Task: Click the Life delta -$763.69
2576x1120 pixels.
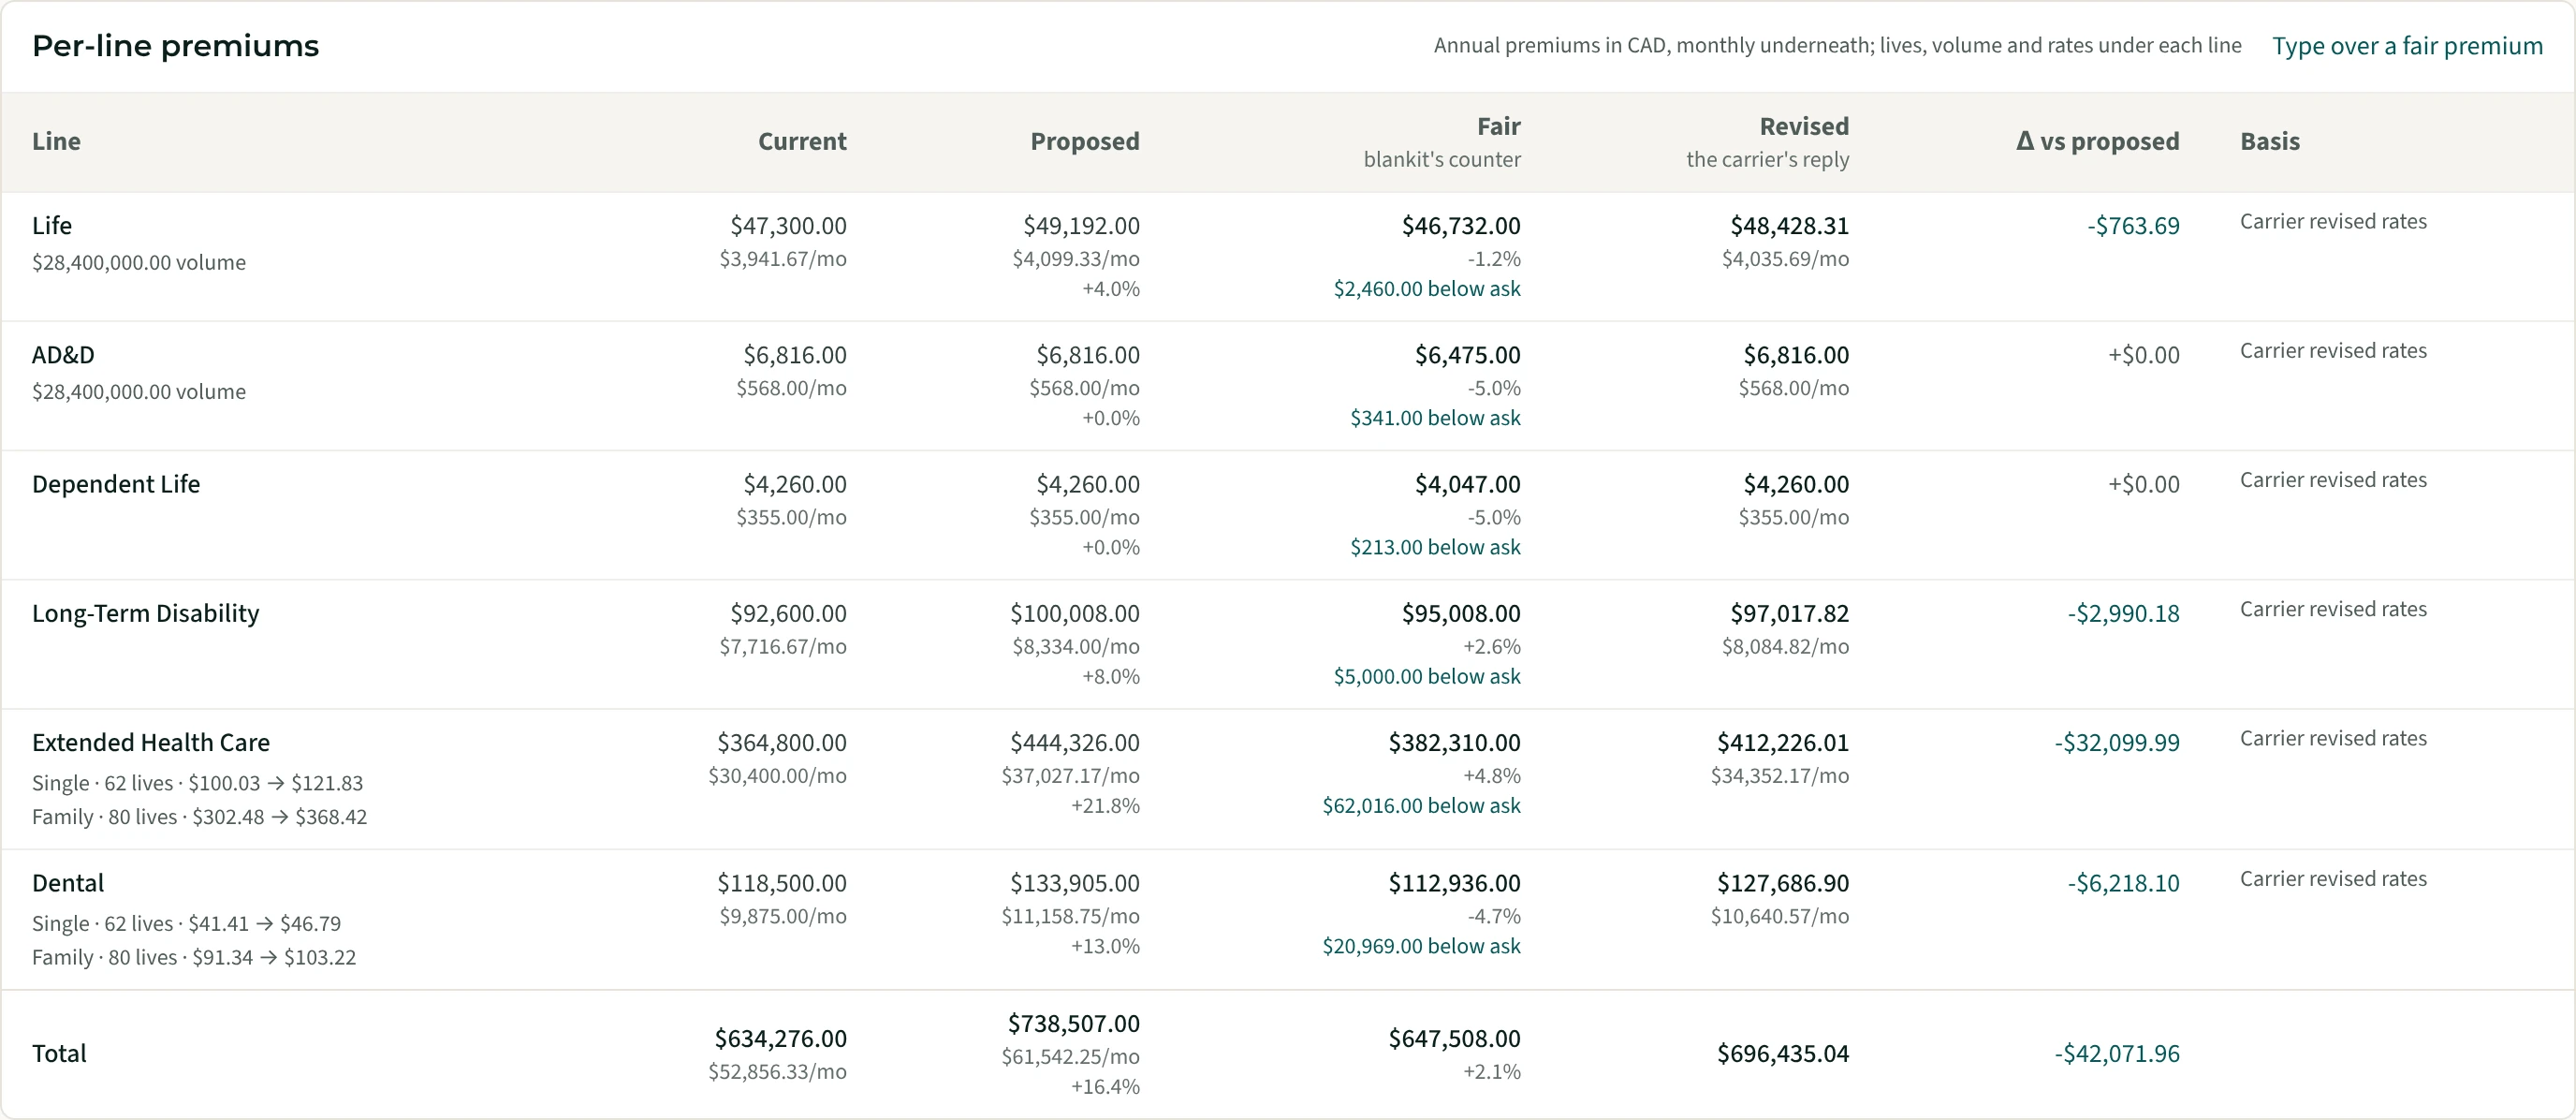Action: tap(2133, 226)
